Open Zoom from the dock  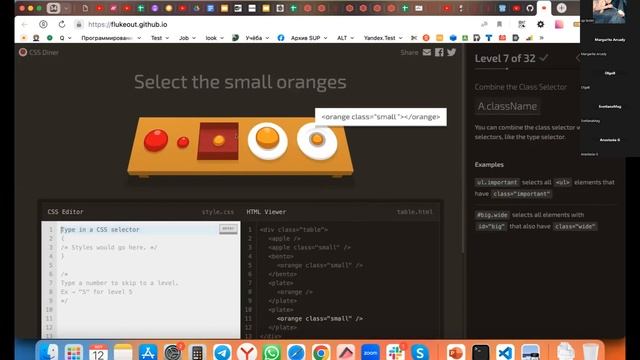pos(370,352)
